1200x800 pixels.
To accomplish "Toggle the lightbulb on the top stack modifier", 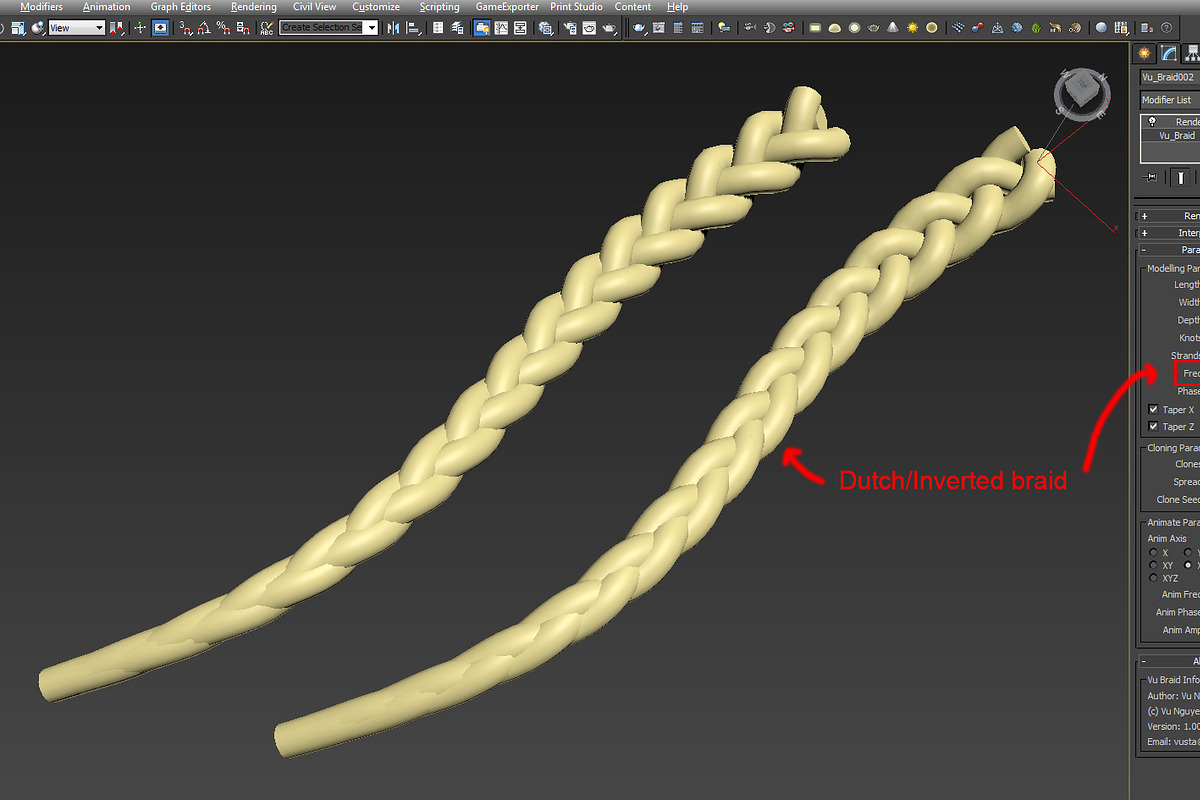I will click(1152, 122).
